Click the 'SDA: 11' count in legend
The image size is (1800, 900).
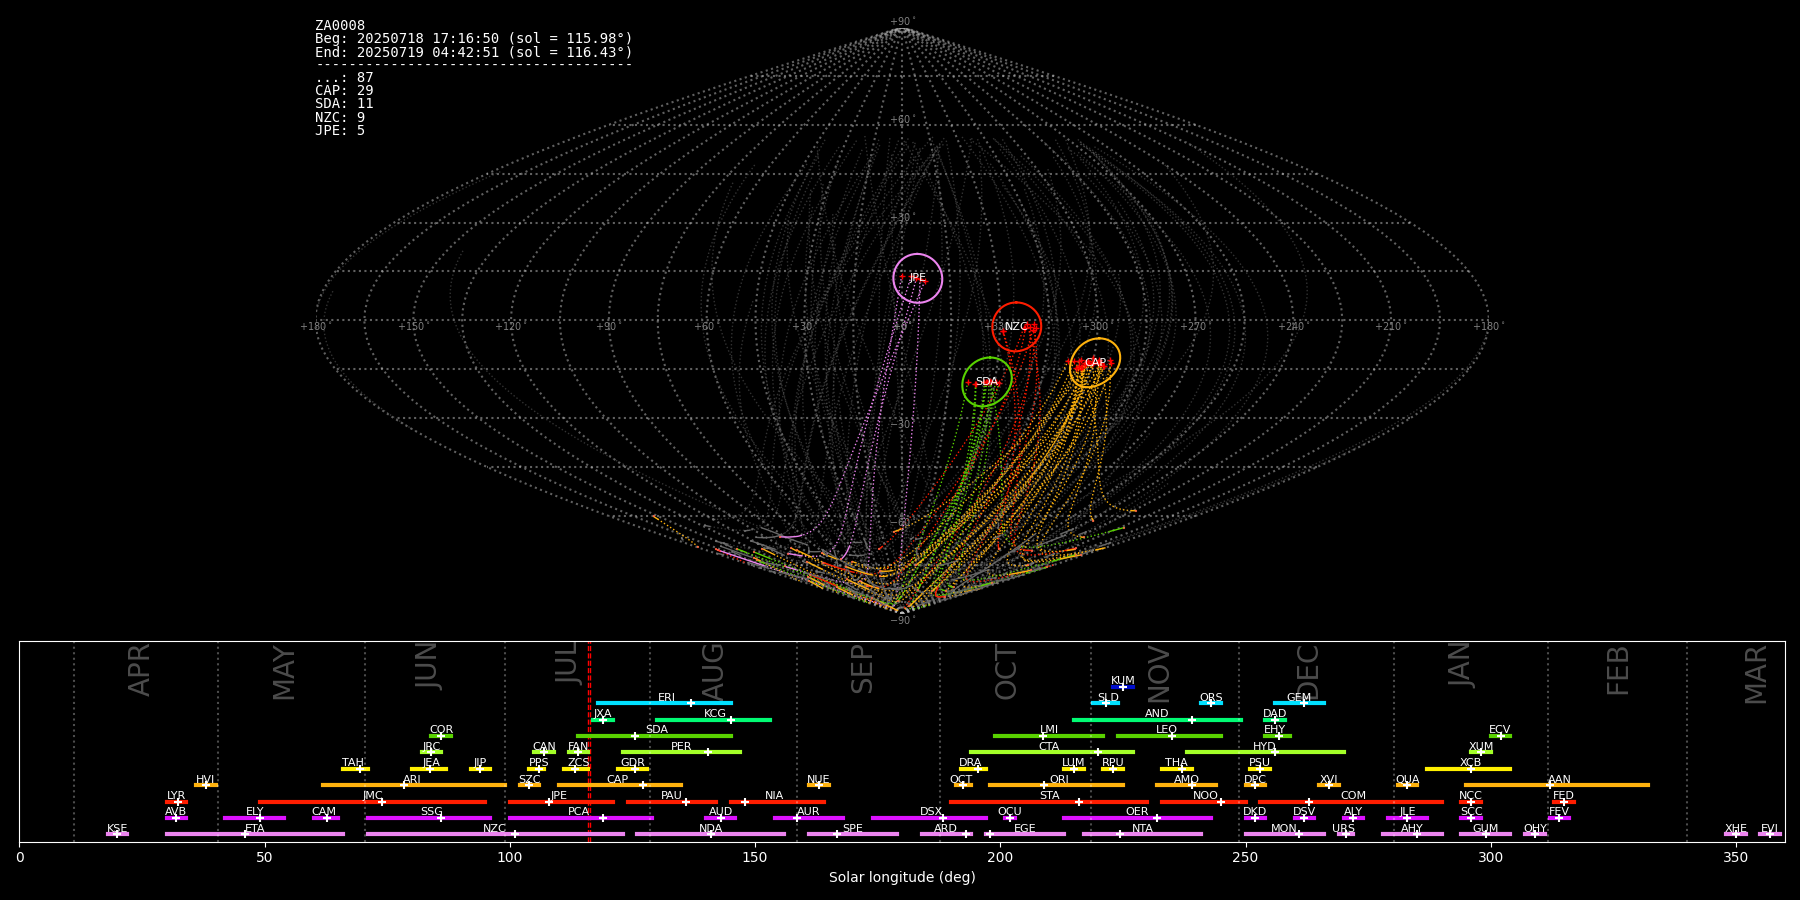[344, 104]
